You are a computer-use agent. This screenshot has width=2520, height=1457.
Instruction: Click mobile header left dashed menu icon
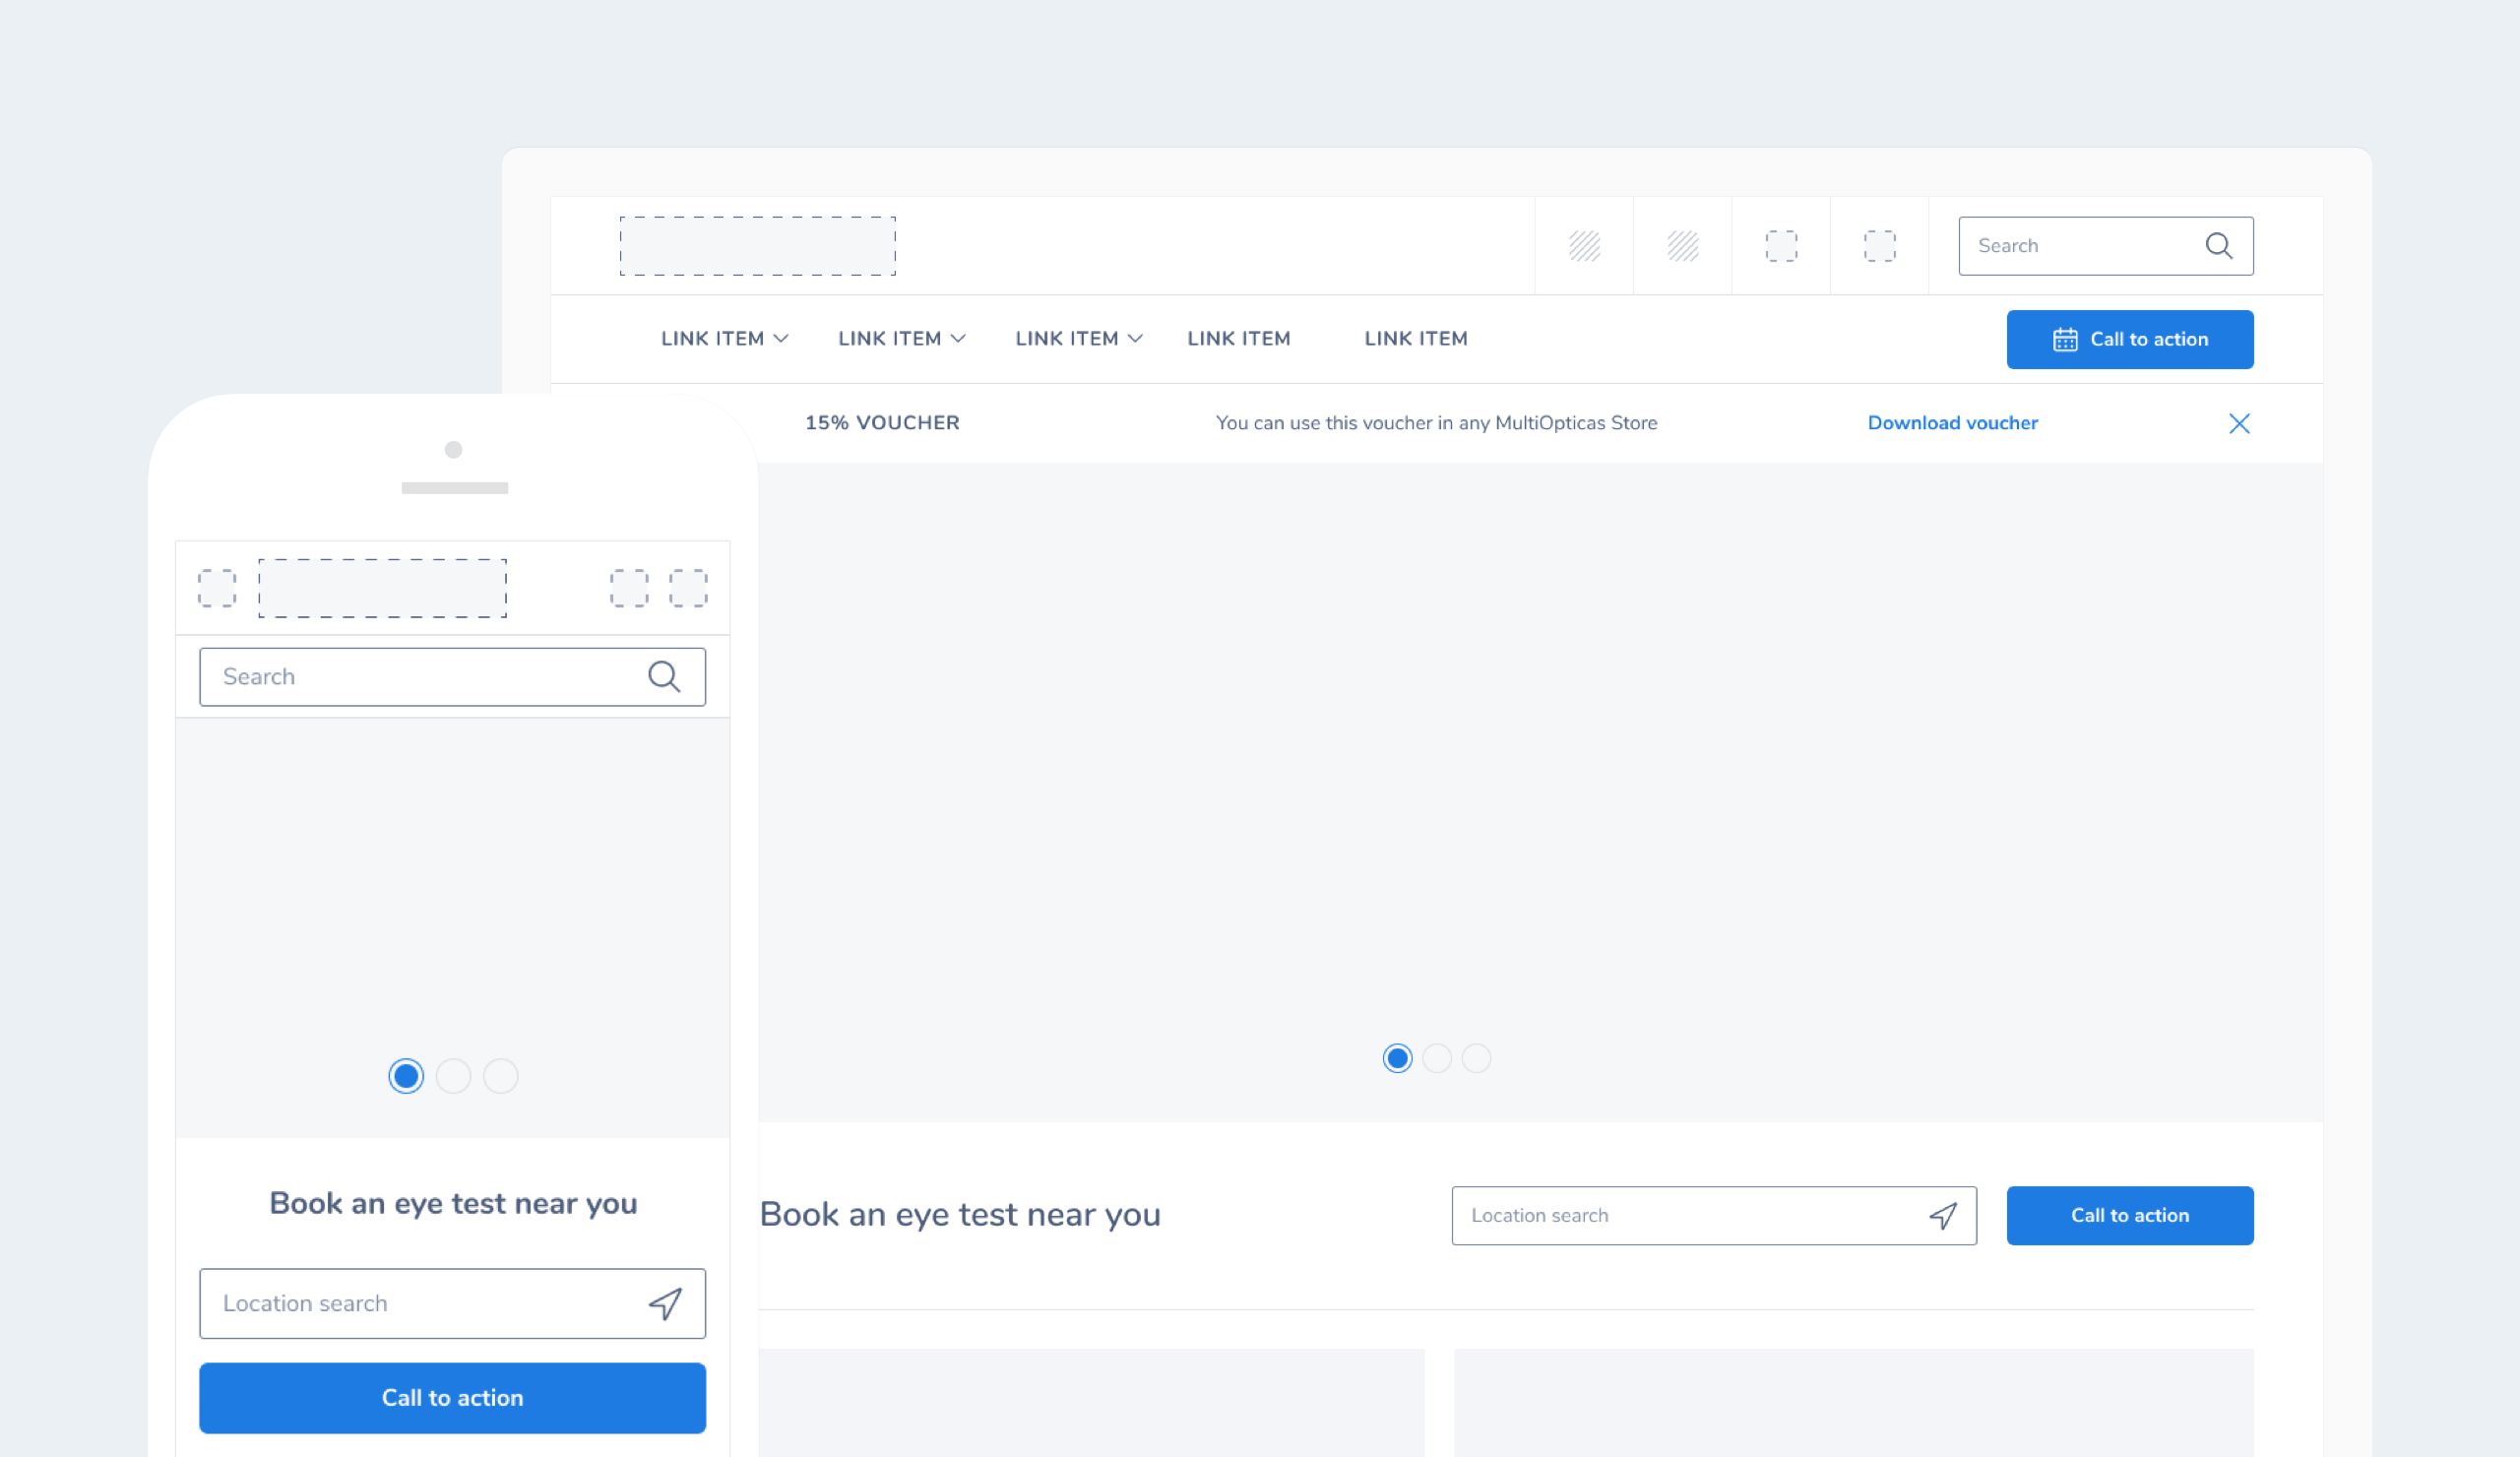coord(217,588)
